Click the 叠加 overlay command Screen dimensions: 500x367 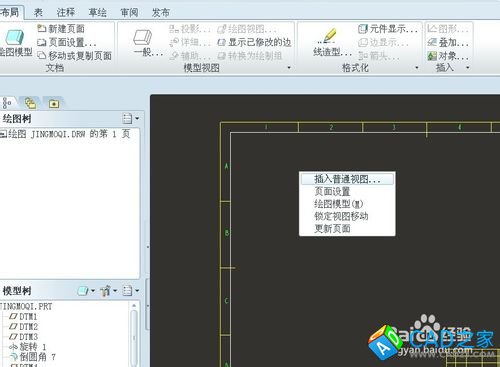(x=448, y=42)
